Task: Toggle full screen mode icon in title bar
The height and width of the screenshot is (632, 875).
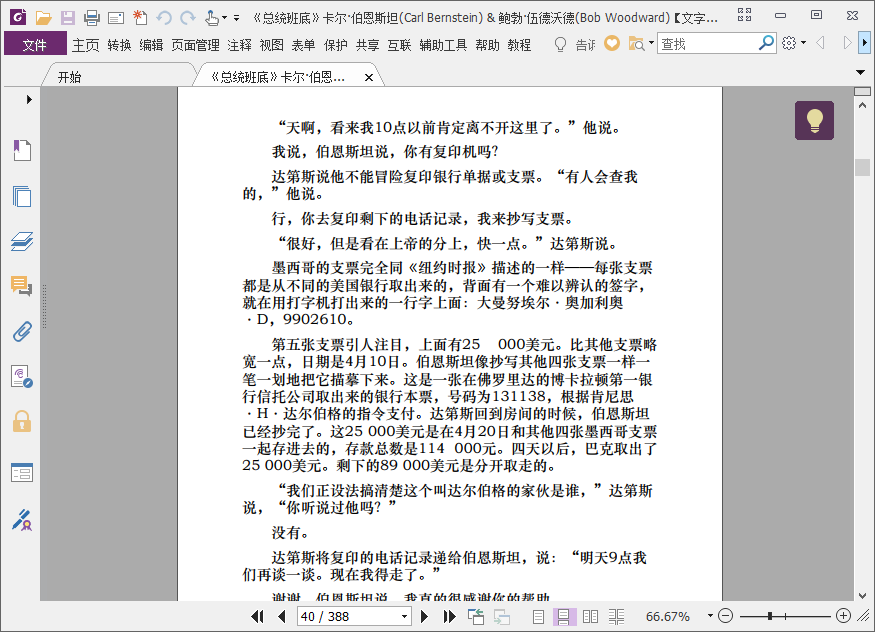Action: pyautogui.click(x=744, y=15)
